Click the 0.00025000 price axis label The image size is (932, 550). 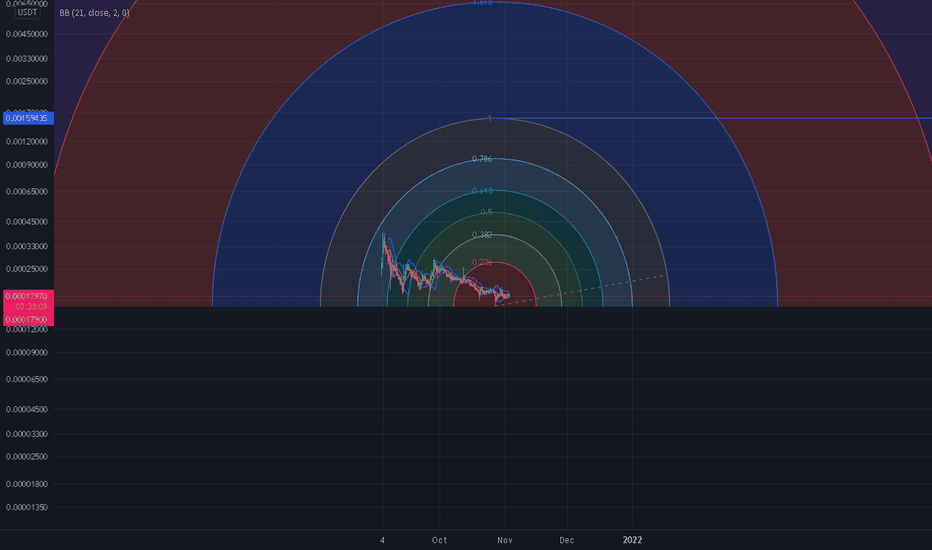coord(27,269)
